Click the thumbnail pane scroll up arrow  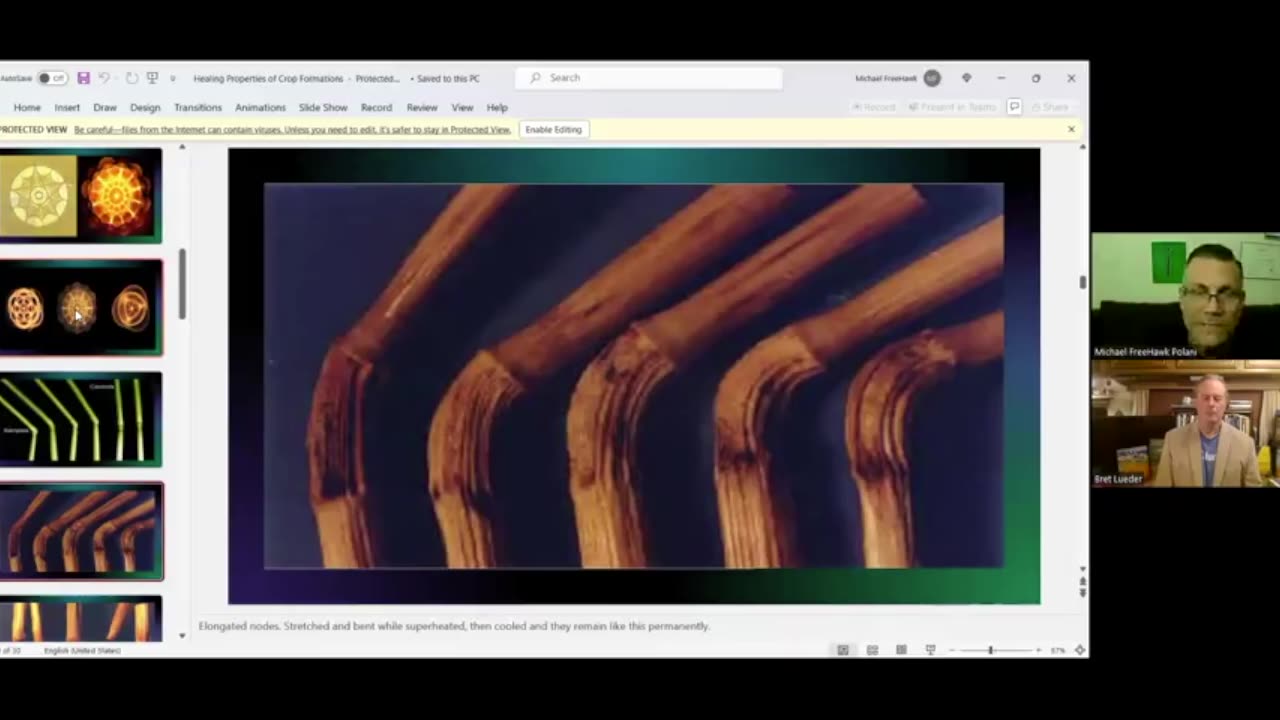coord(182,148)
